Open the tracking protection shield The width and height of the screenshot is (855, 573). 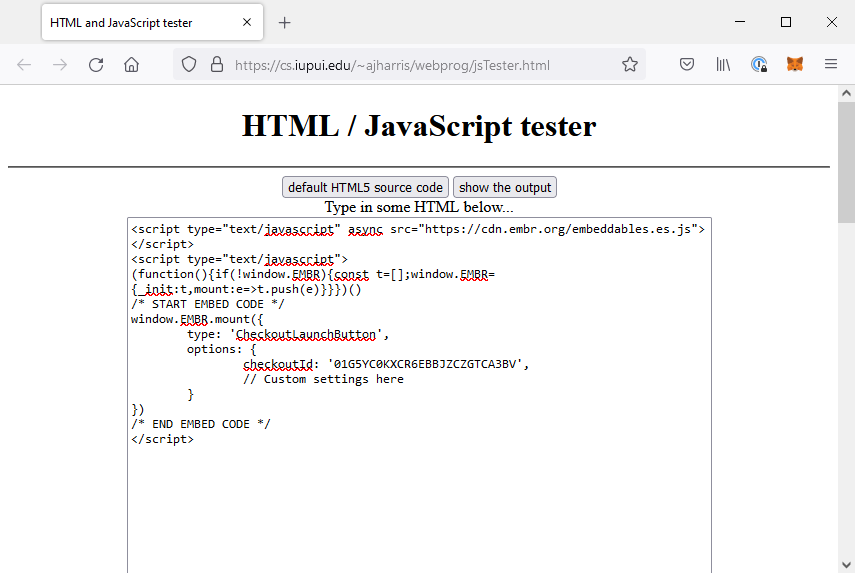189,65
